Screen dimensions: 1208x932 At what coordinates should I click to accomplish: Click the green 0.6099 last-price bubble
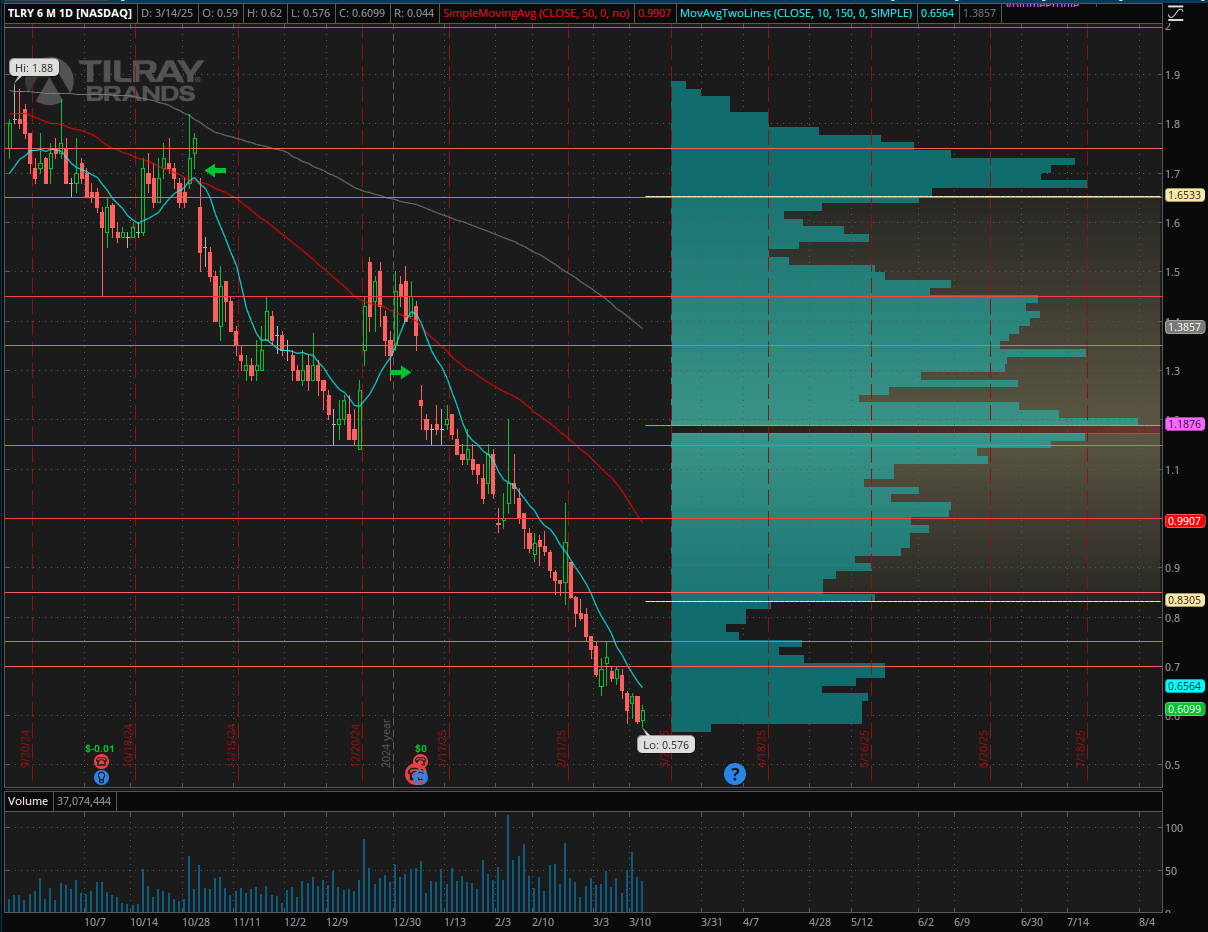[x=1184, y=709]
